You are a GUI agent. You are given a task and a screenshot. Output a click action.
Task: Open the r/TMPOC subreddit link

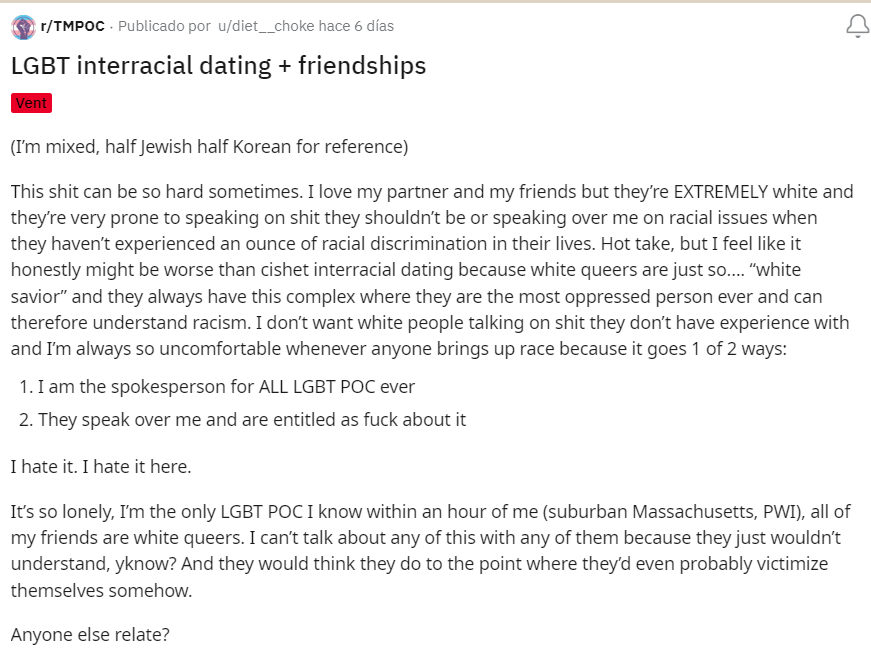pos(73,26)
